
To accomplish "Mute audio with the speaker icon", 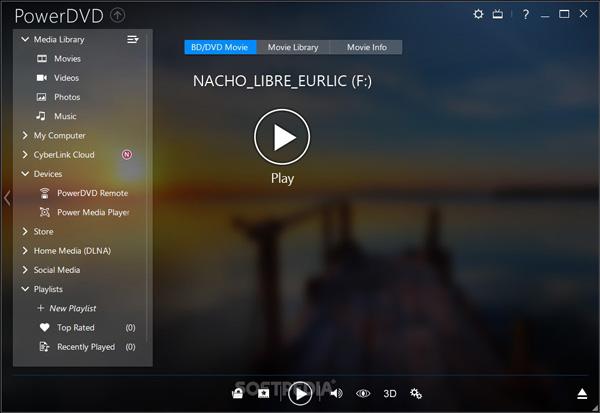I will coord(336,393).
